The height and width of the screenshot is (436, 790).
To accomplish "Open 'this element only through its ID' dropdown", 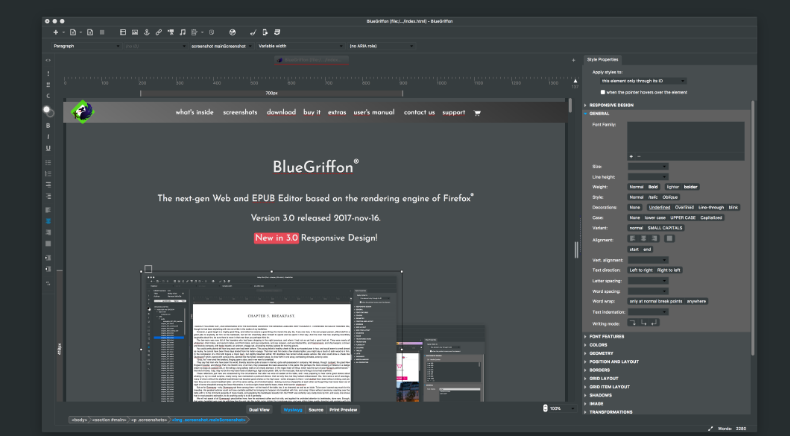I will click(643, 81).
